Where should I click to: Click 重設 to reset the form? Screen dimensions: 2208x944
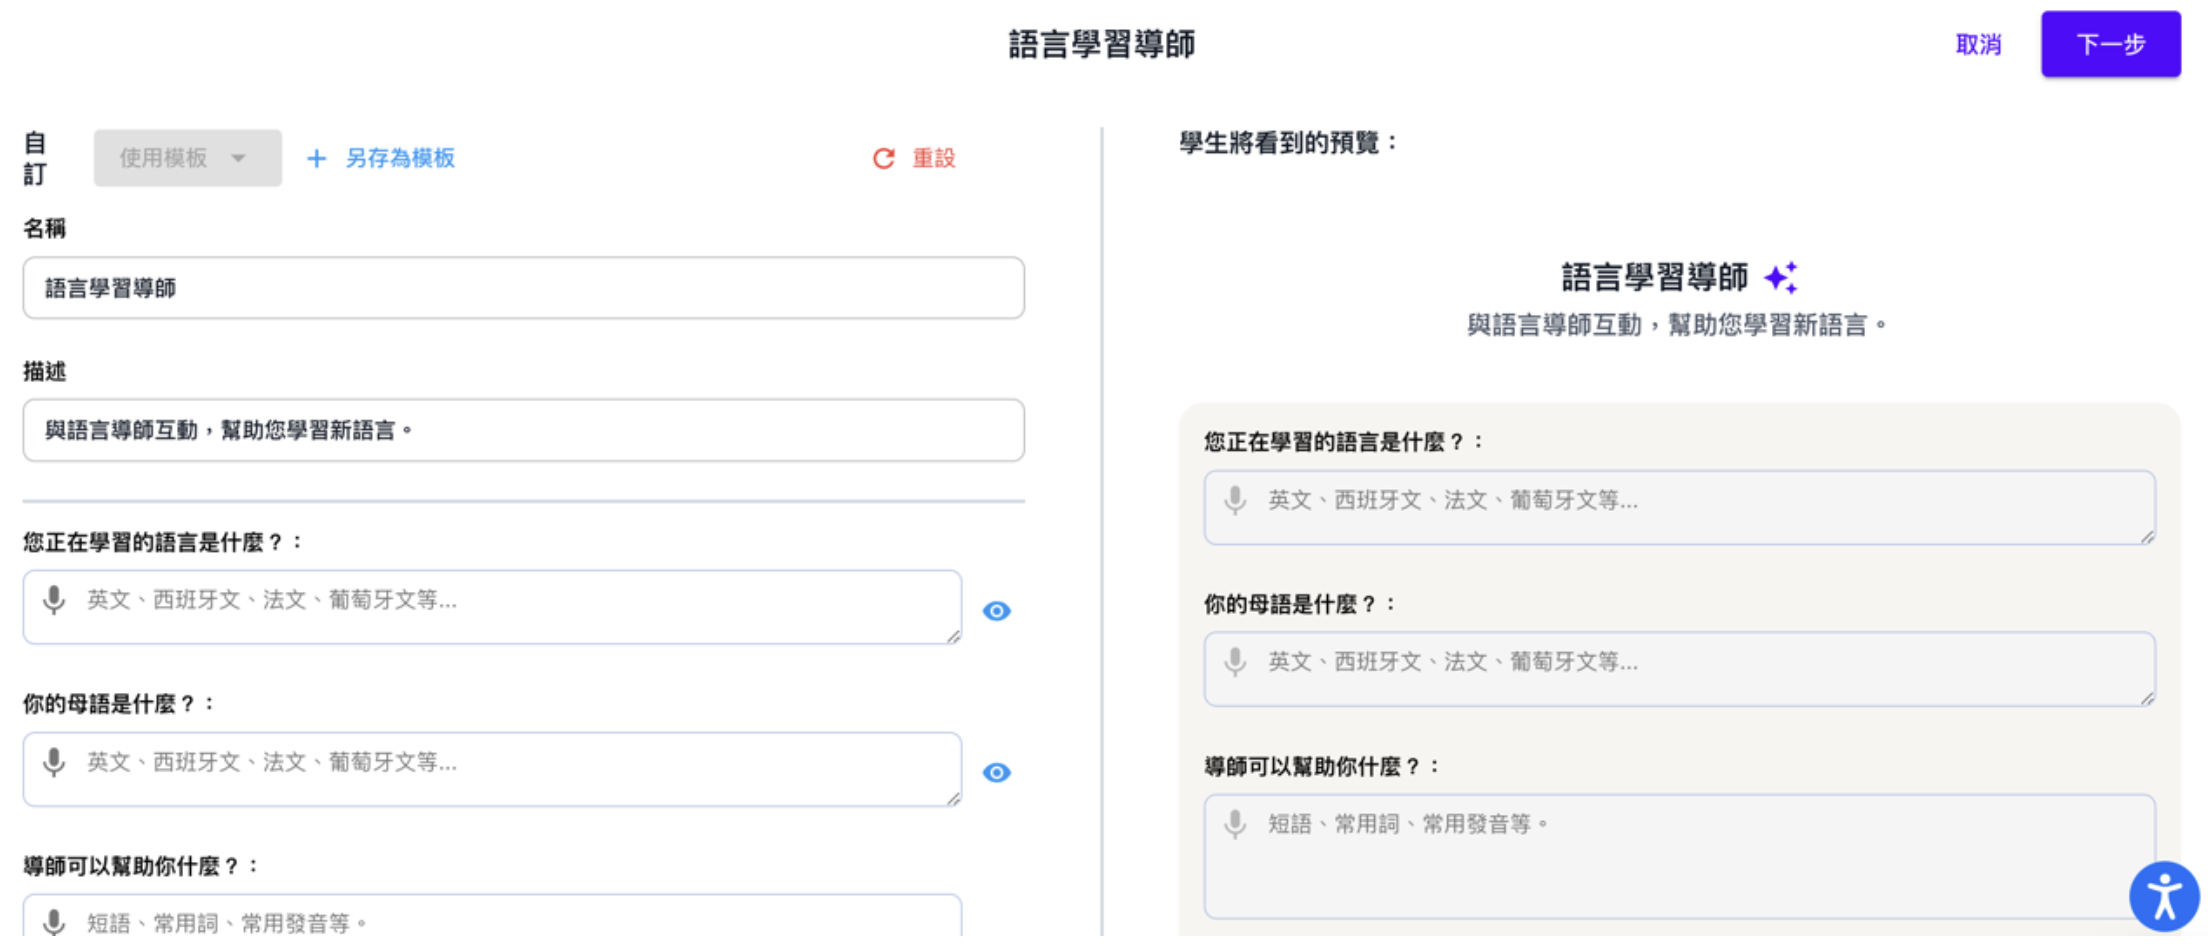[x=932, y=158]
